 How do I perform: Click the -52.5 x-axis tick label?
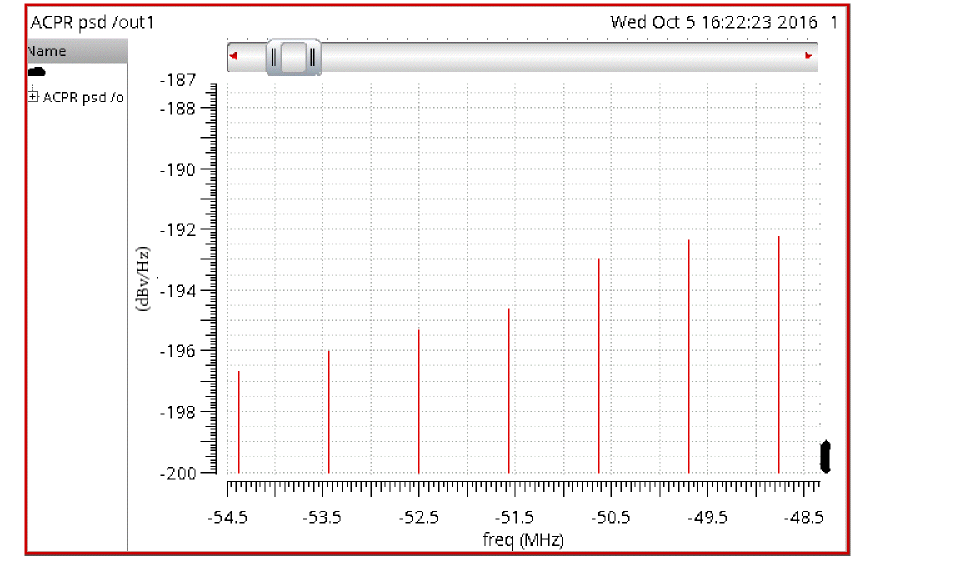pos(419,518)
